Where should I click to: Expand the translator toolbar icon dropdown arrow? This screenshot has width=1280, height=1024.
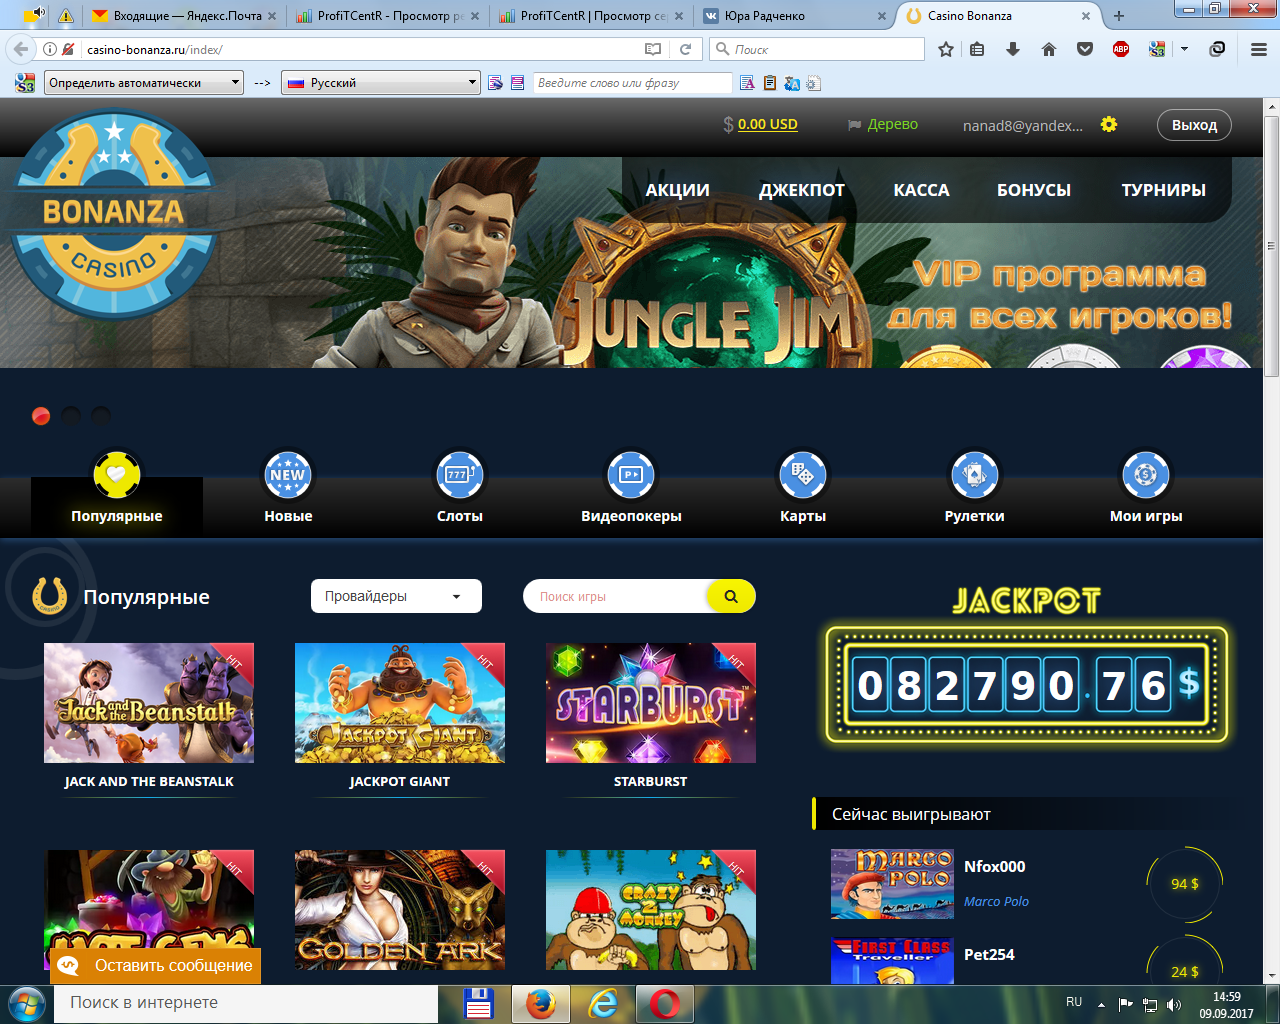pos(1185,49)
